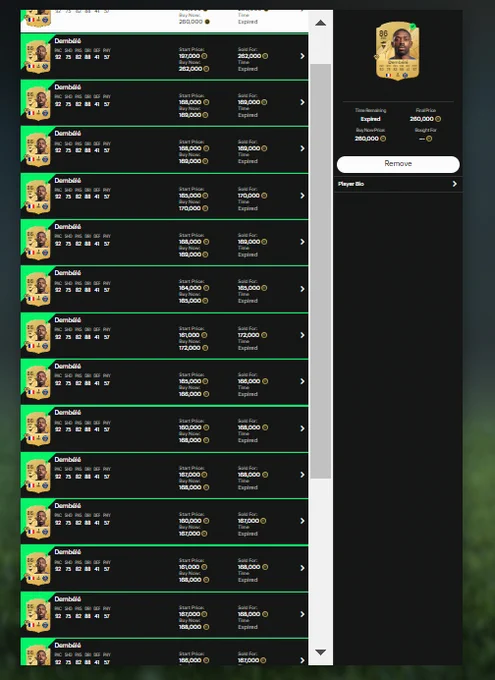Screen dimensions: 495x680
Task: Click the Sold For 170,000 value
Action: (x=249, y=196)
